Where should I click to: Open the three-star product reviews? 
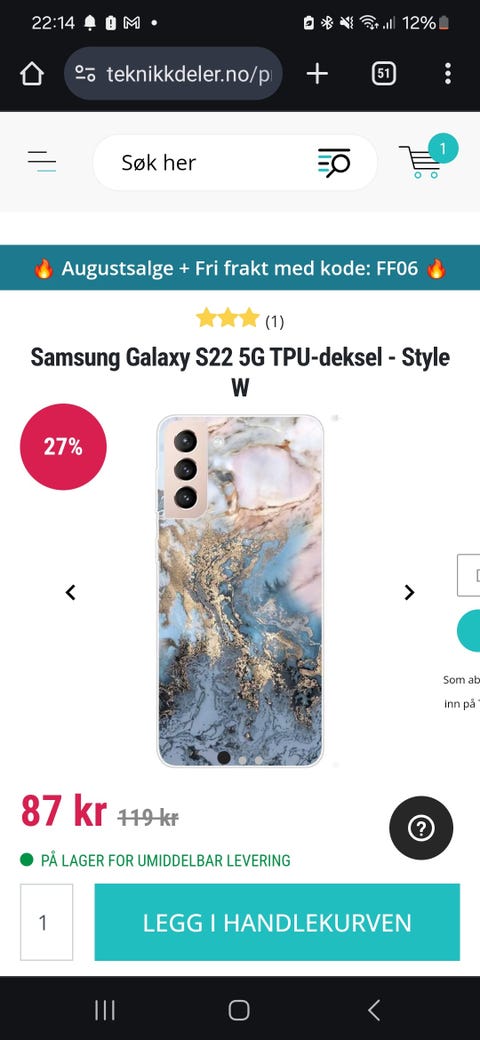point(240,320)
